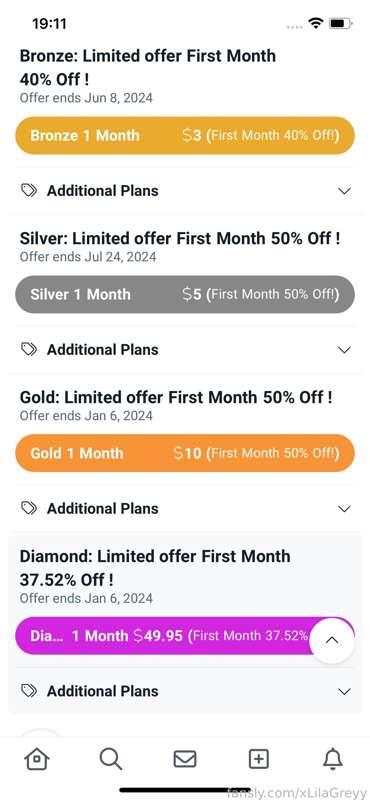
Task: Subscribe with Gold 1 Month $10 button
Action: pyautogui.click(x=185, y=453)
